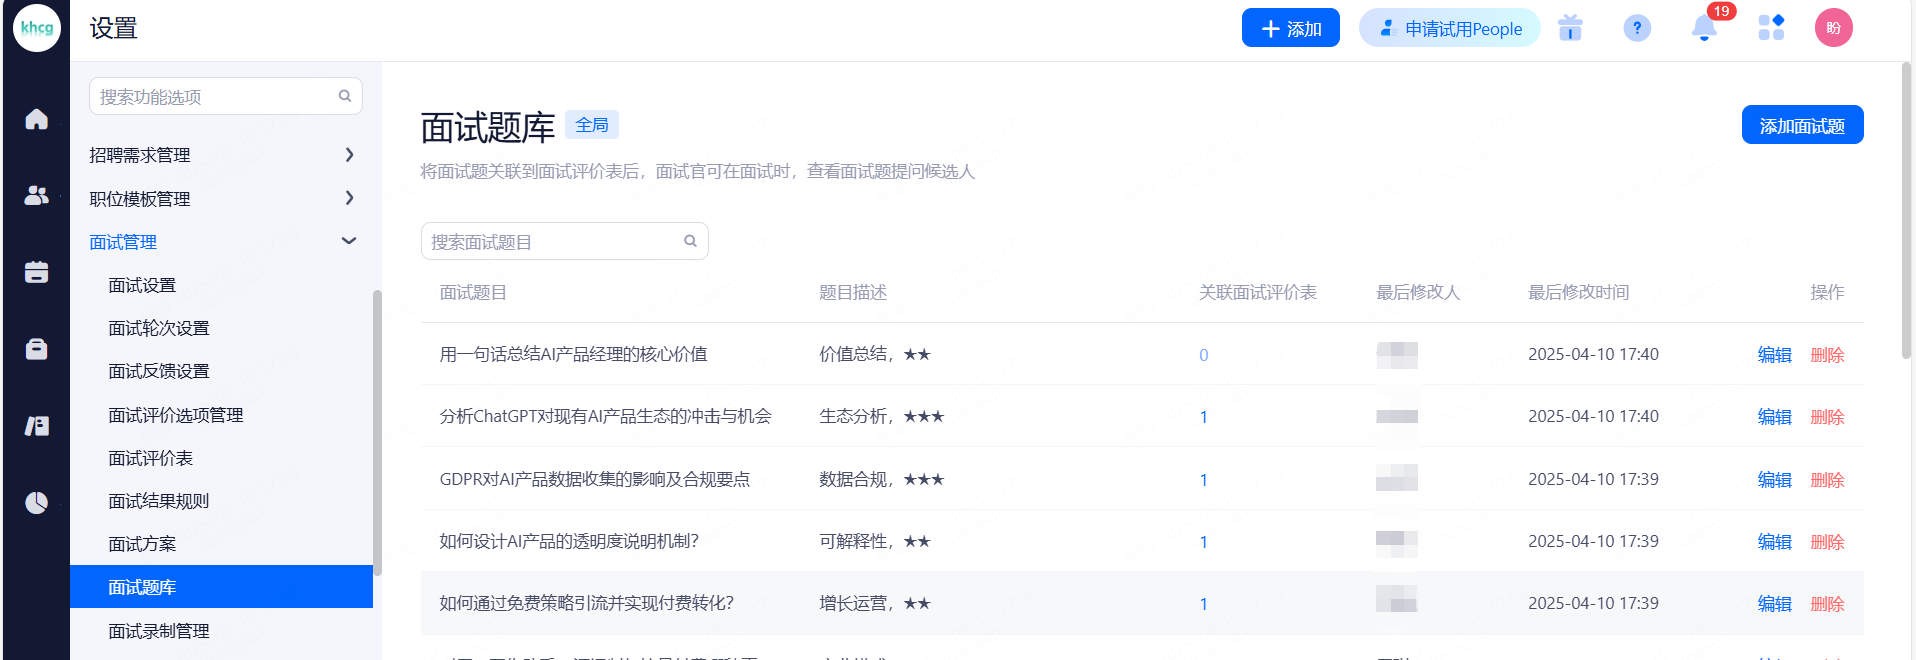Screen dimensions: 1916x660
Task: Click the 搜索面试题目 search field
Action: pyautogui.click(x=555, y=242)
